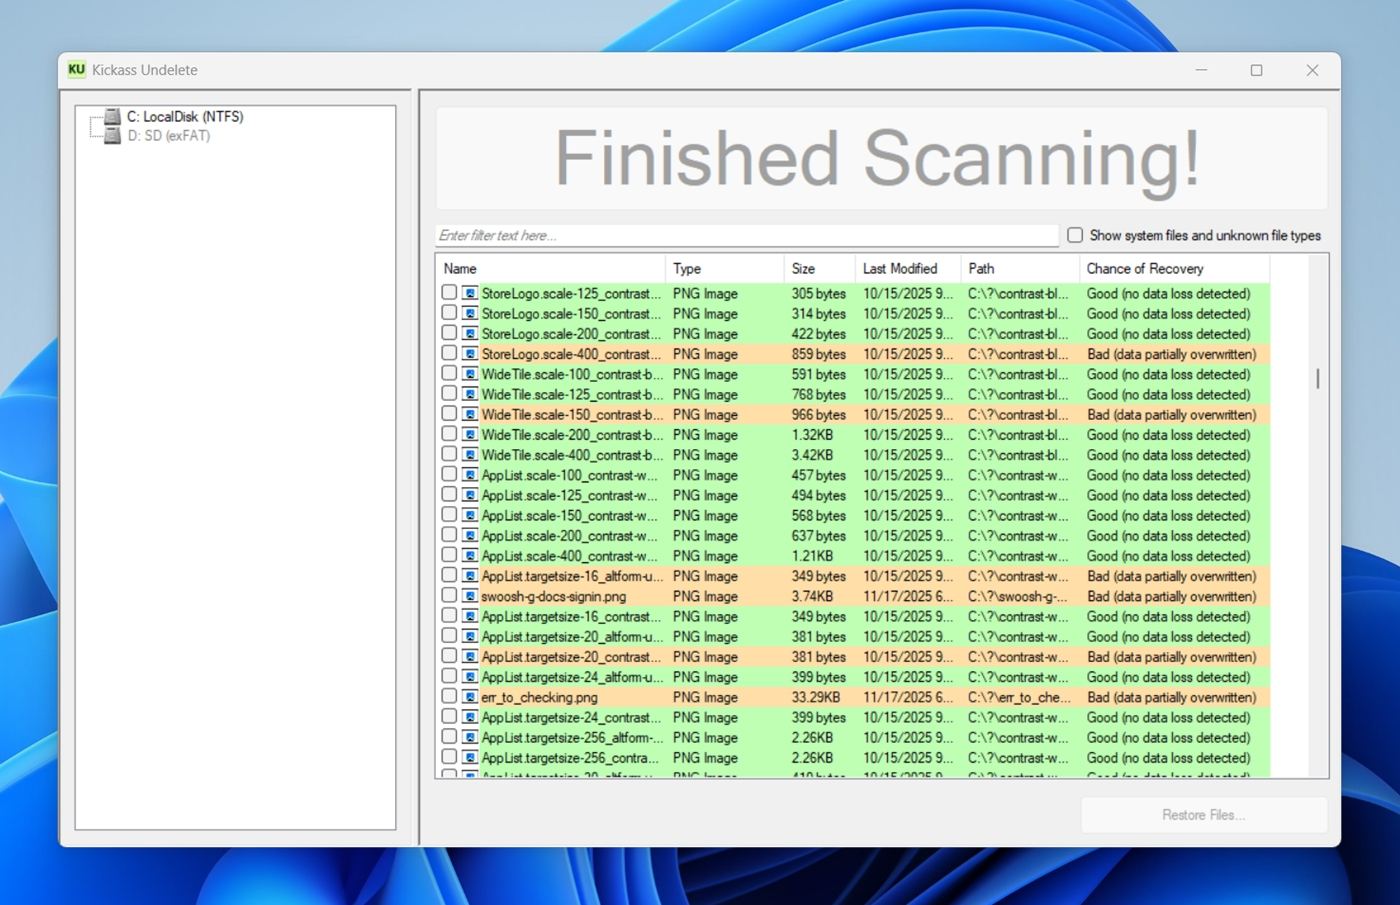Click the filter text input field
Image resolution: width=1400 pixels, height=905 pixels.
pos(745,235)
